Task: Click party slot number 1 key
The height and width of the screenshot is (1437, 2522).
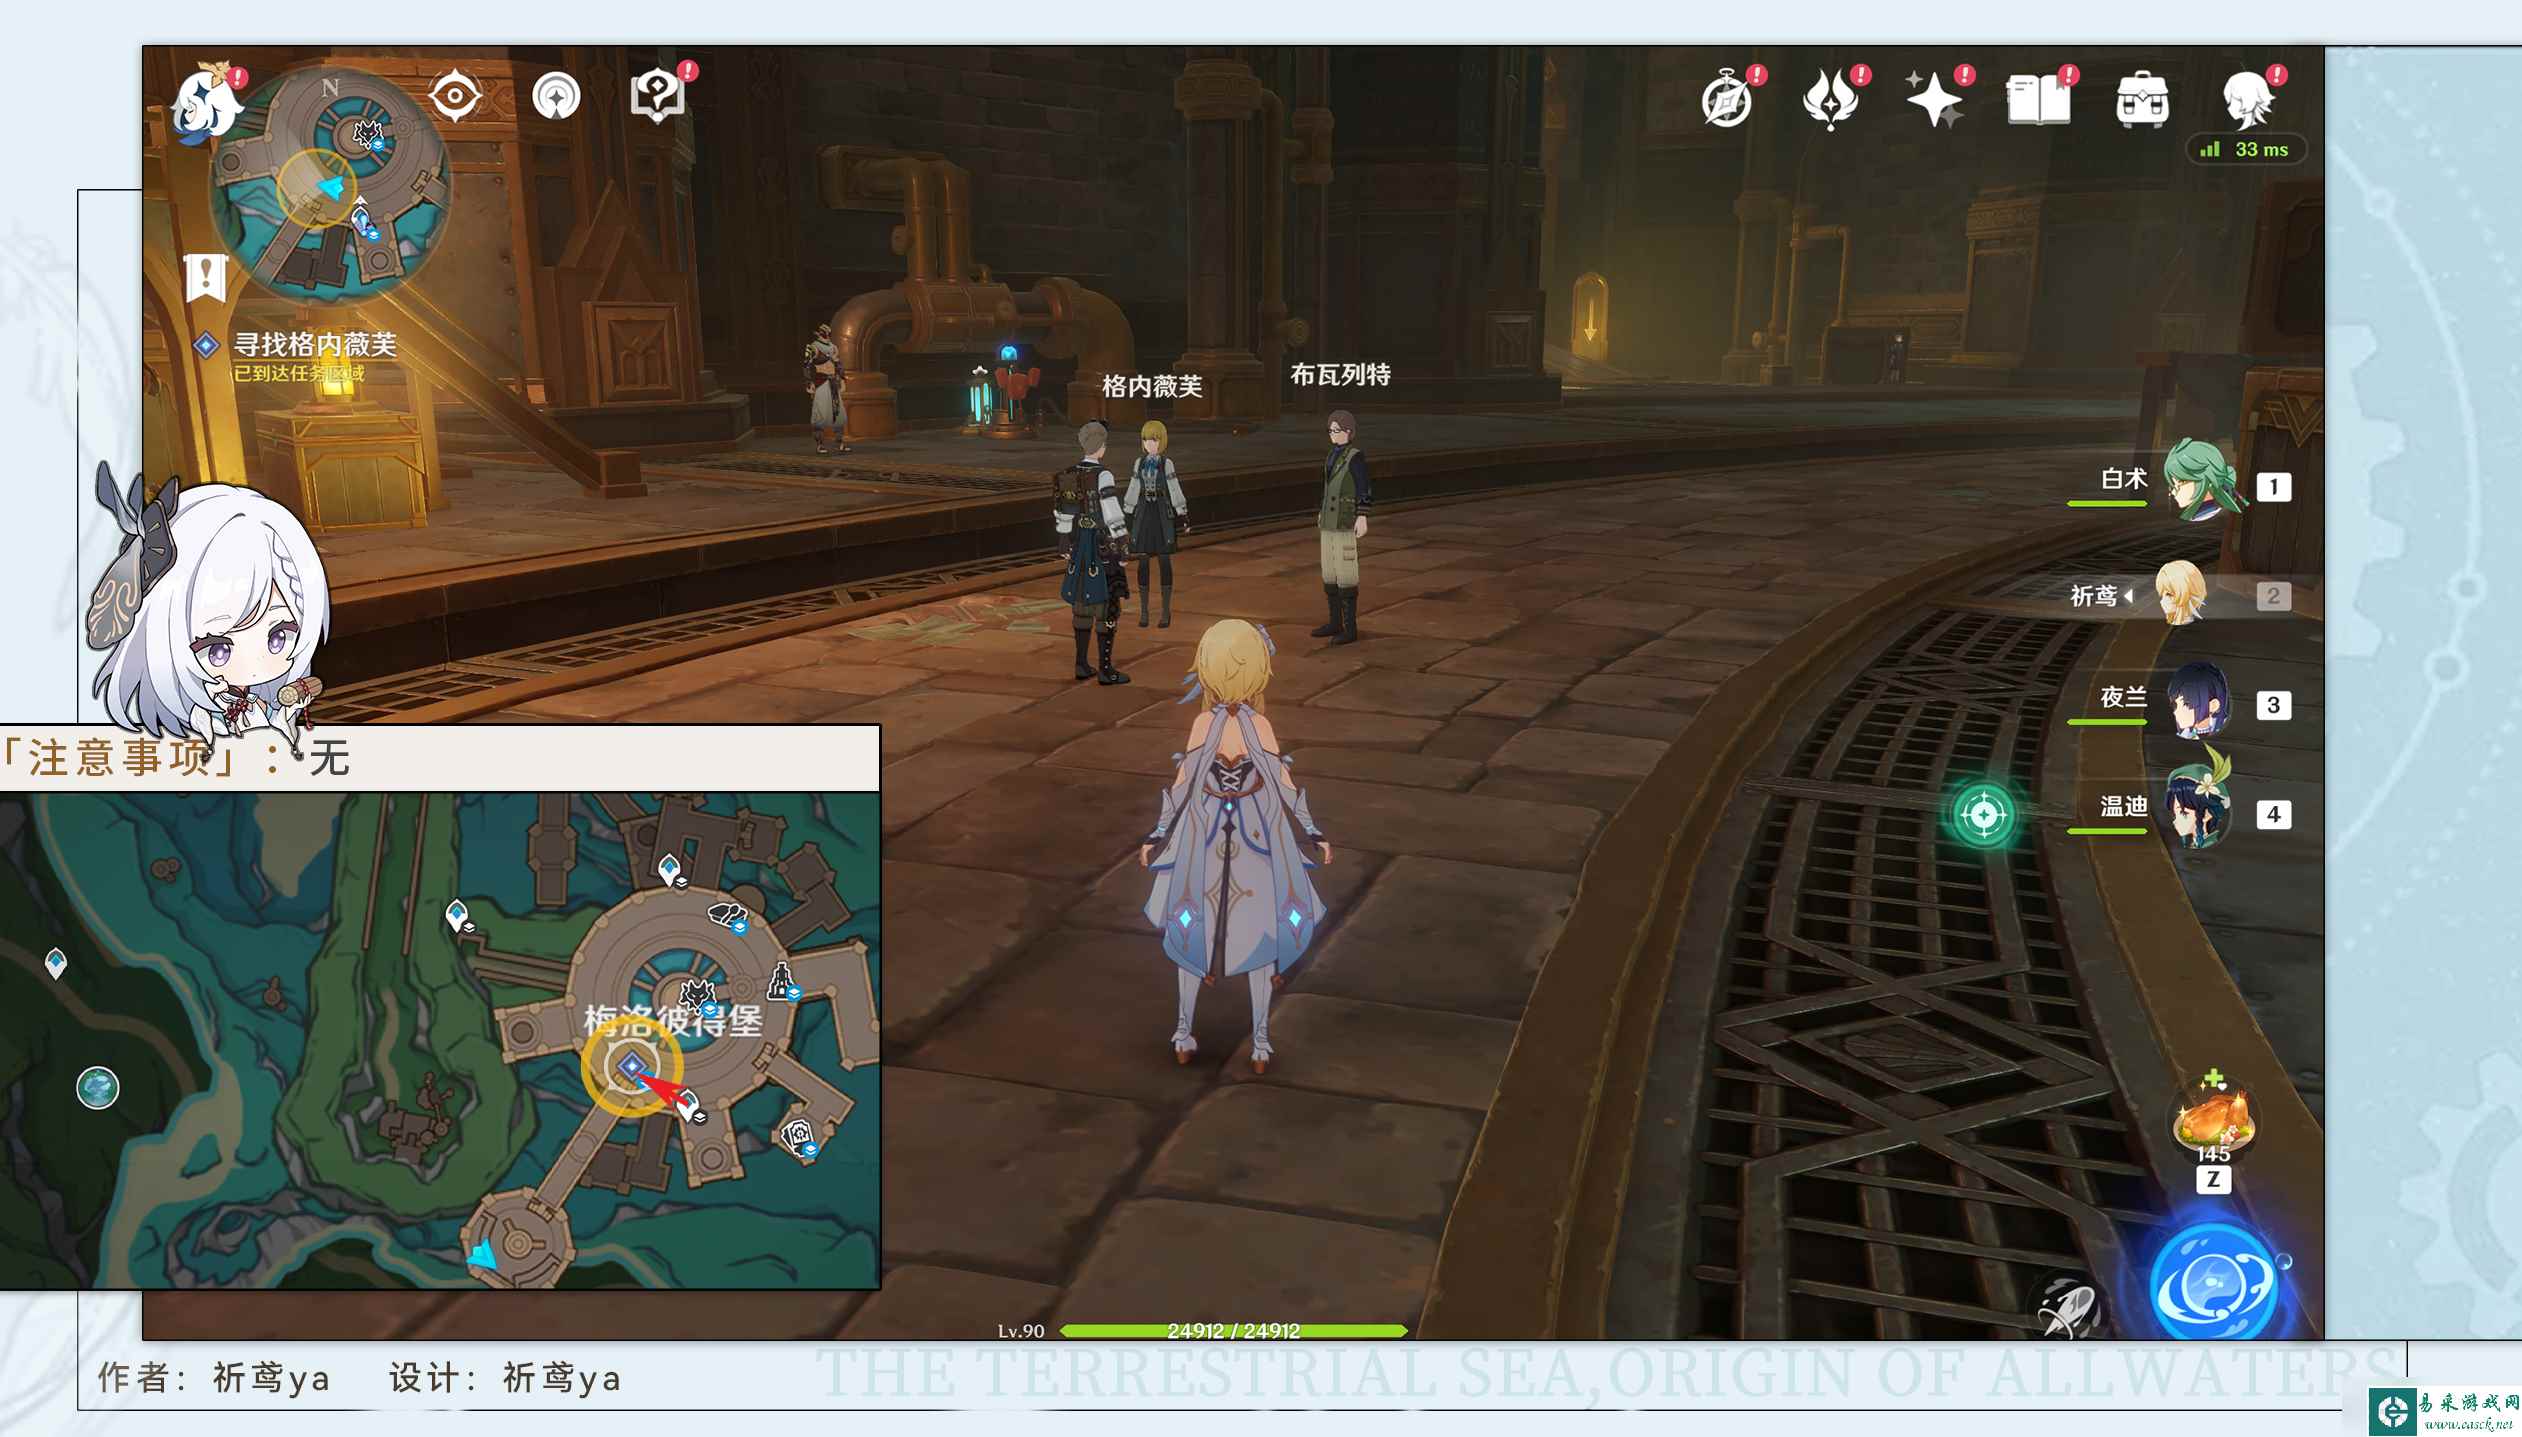Action: [x=2273, y=487]
